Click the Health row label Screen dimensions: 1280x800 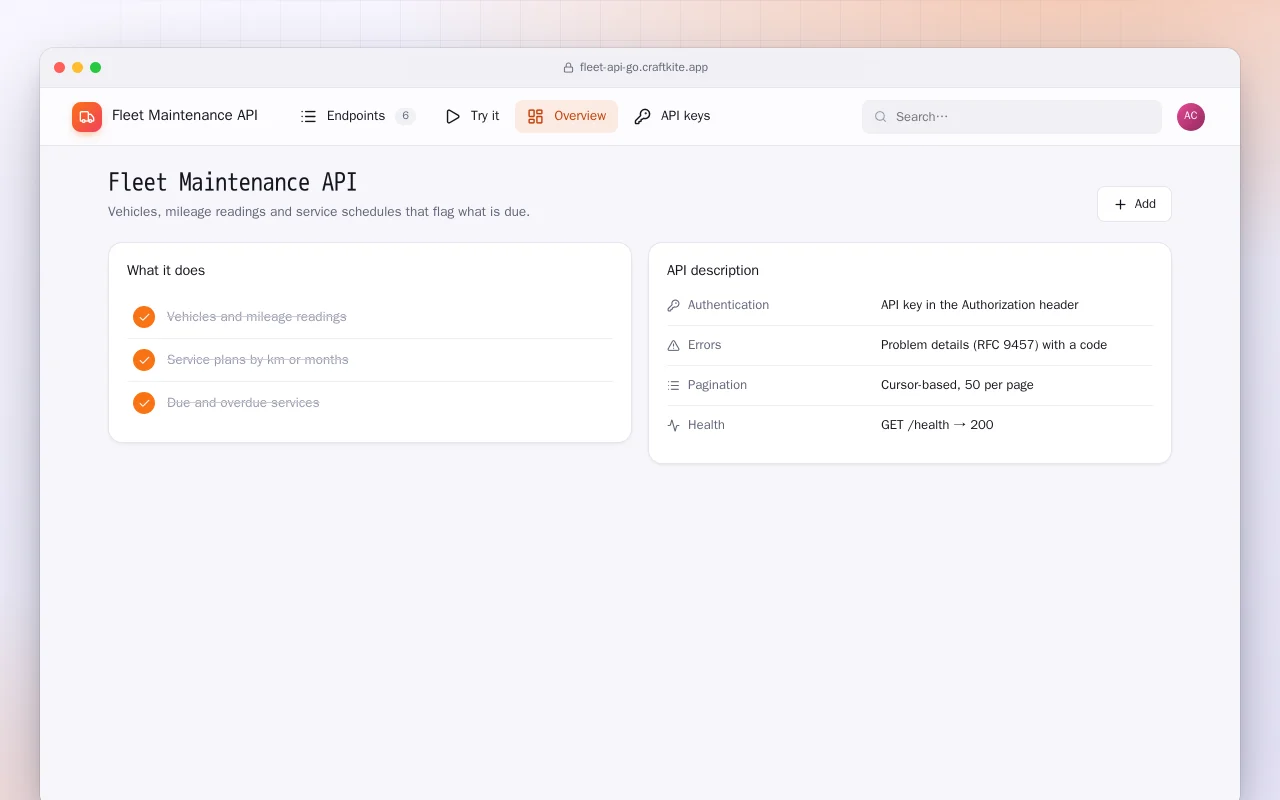point(706,425)
